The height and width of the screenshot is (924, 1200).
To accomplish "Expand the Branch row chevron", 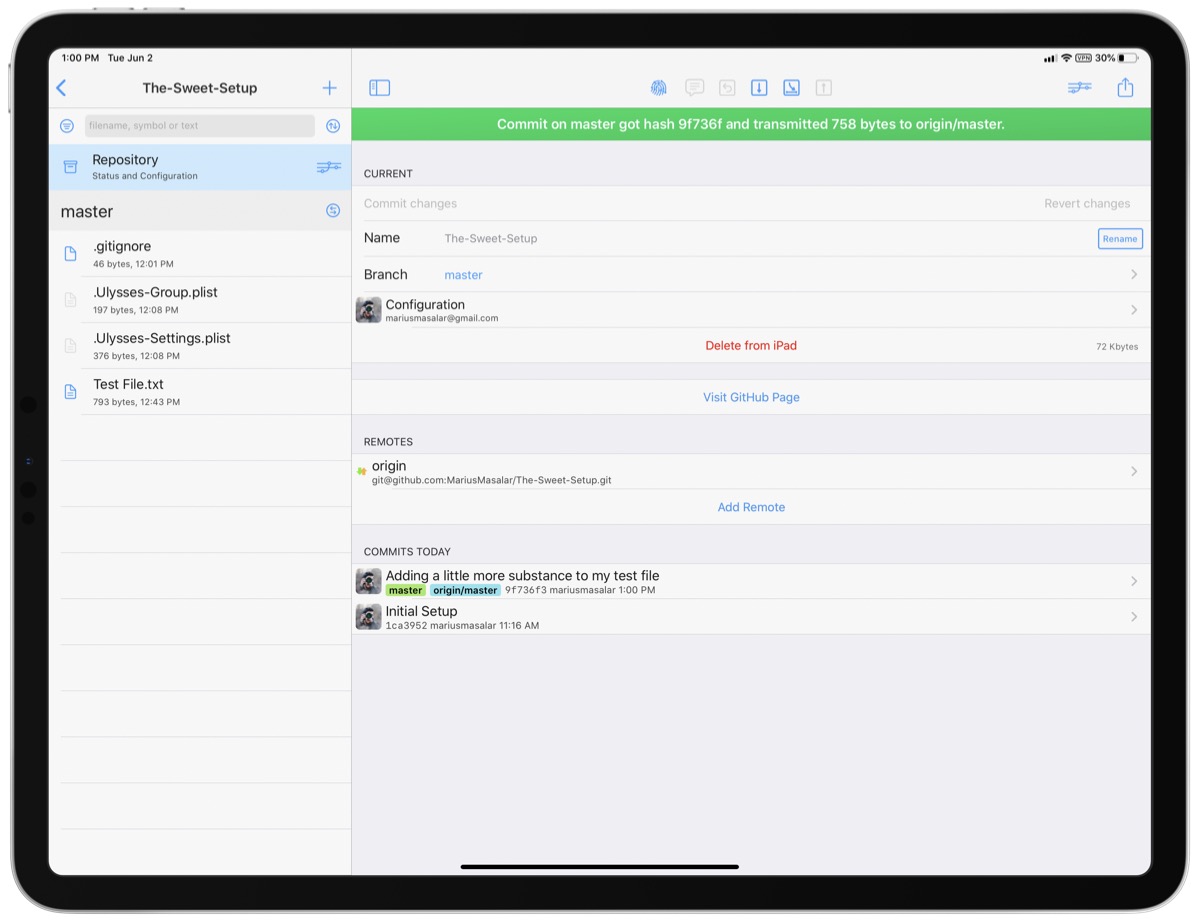I will (1134, 274).
